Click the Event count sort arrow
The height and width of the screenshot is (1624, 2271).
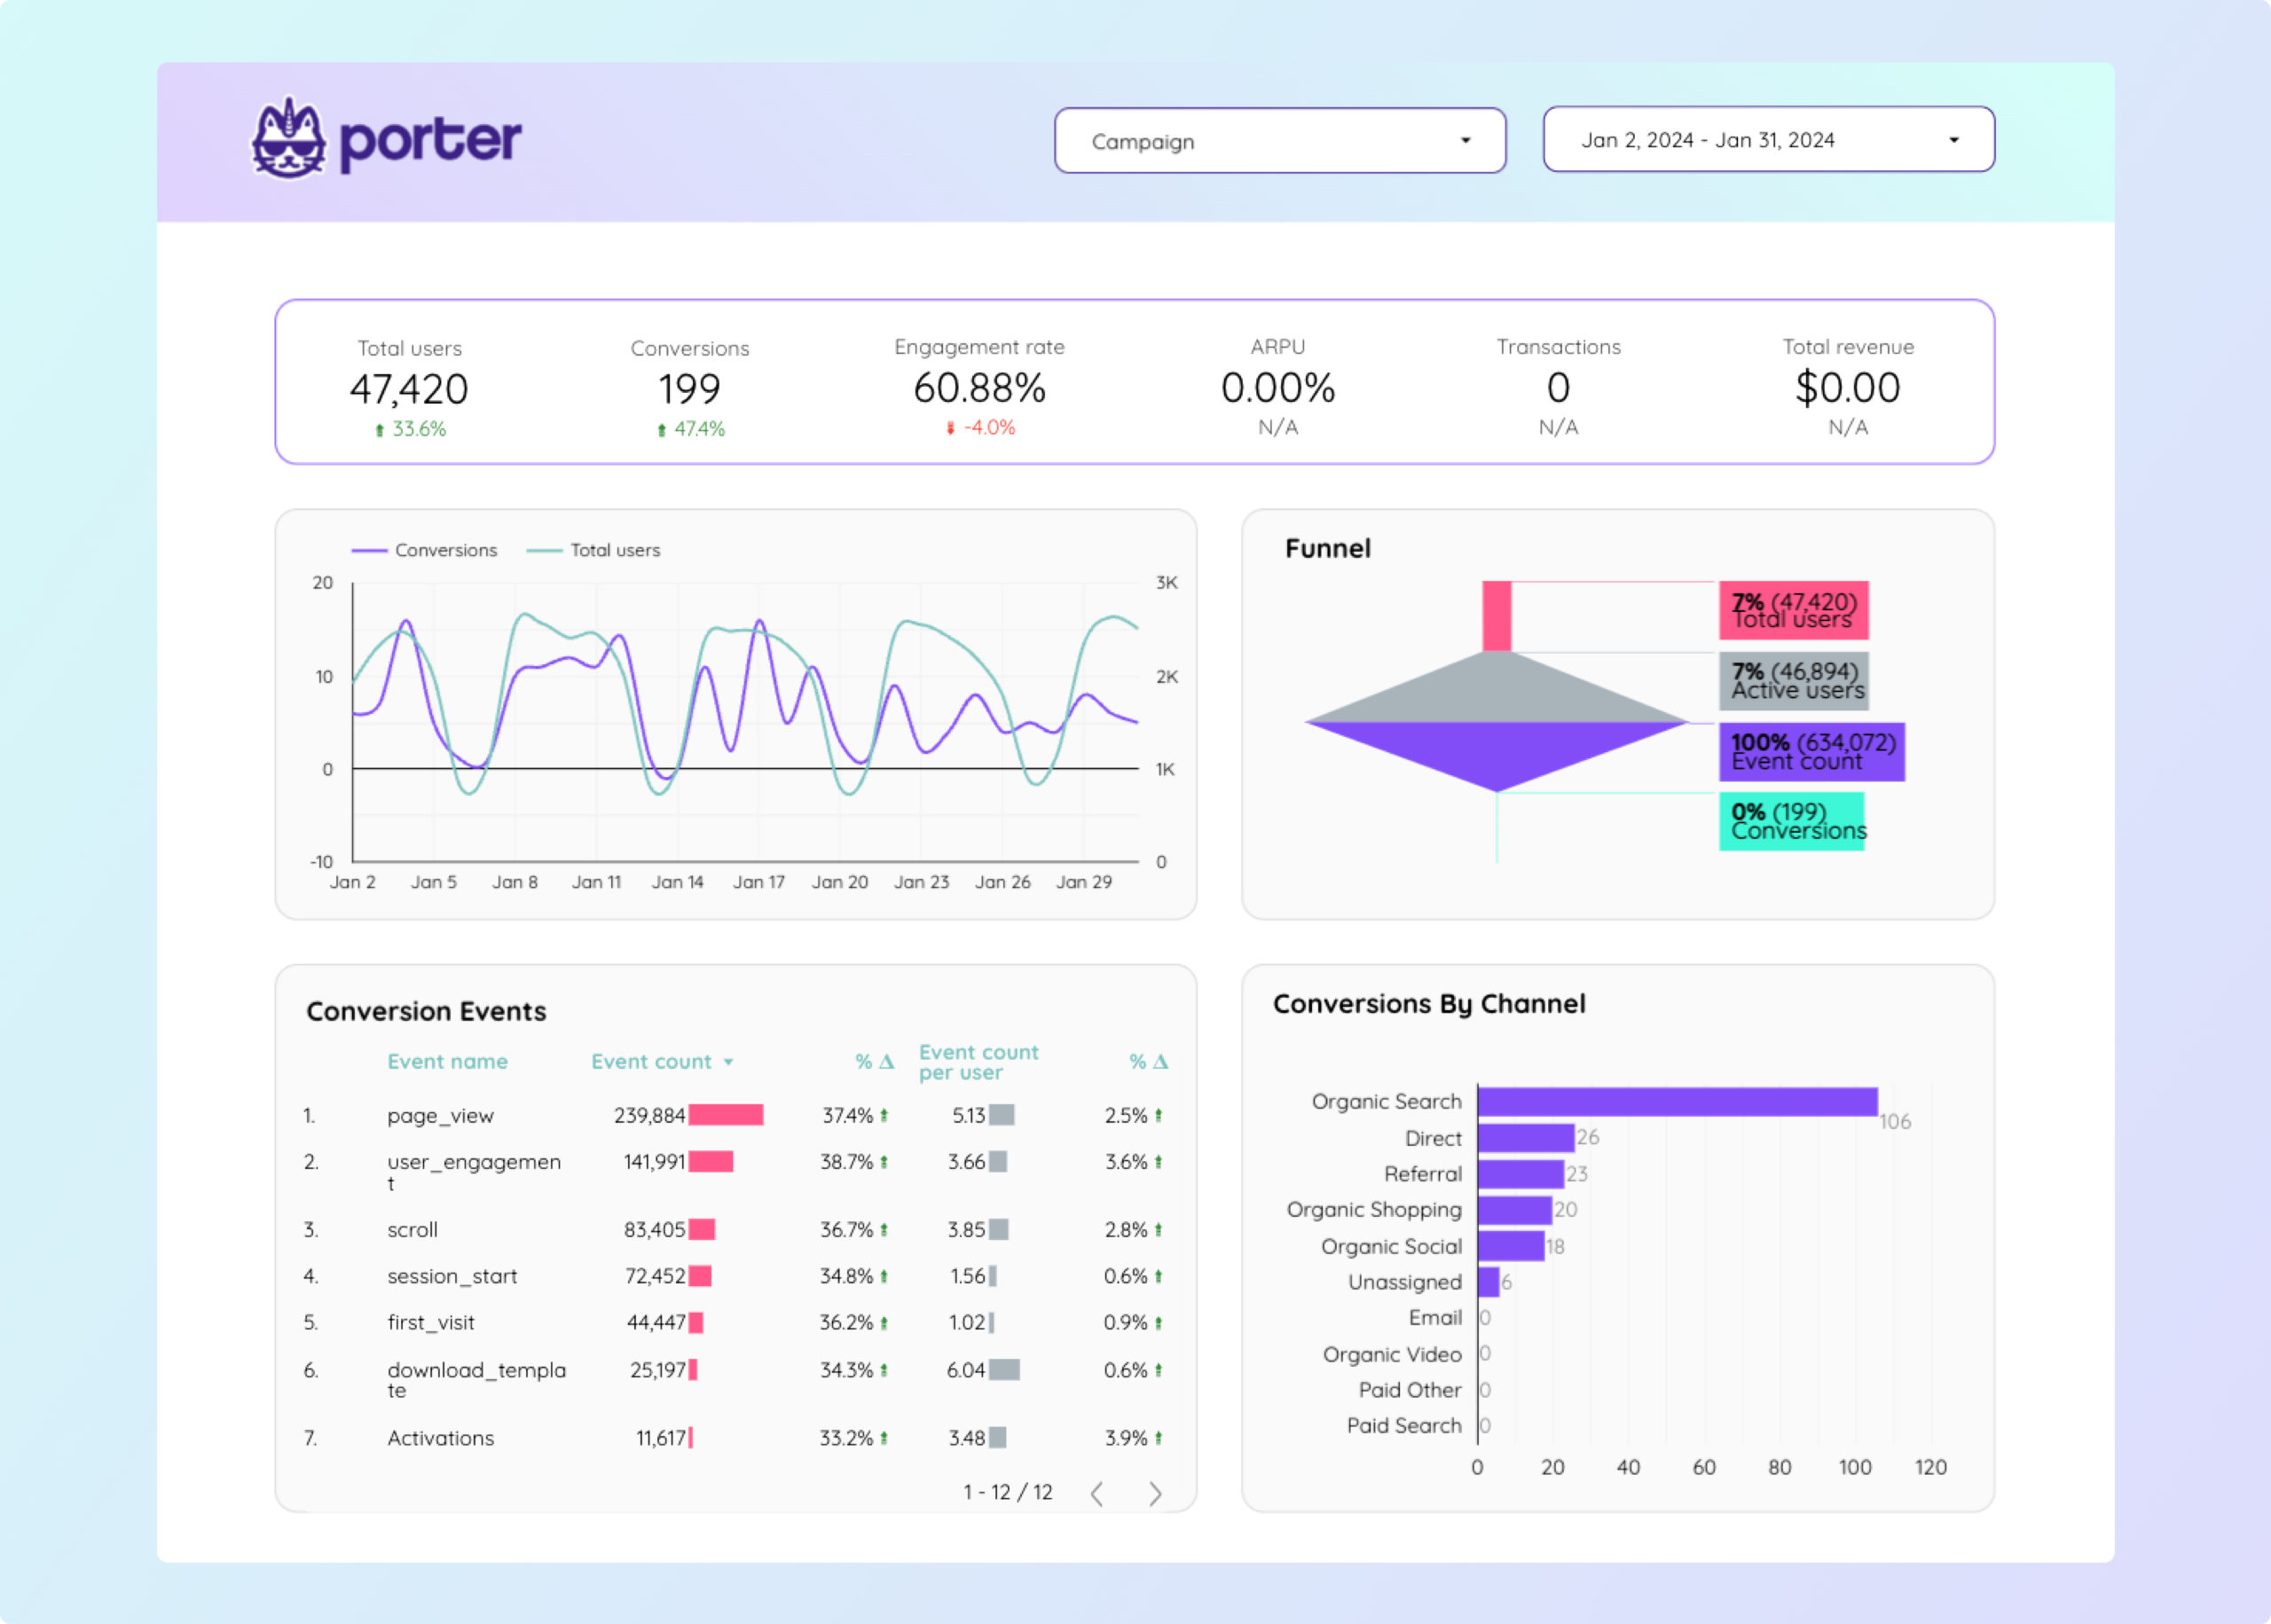(x=728, y=1062)
